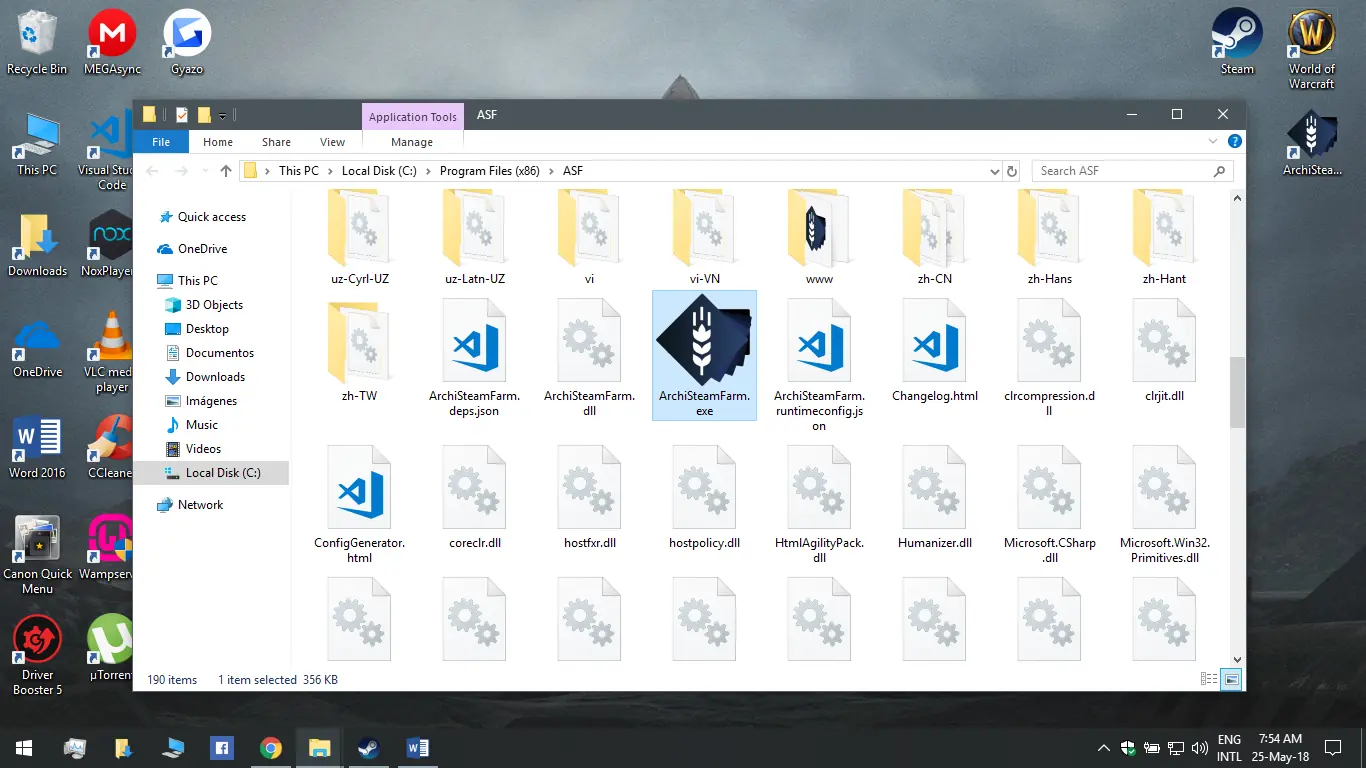Show hidden system tray icons

click(x=1104, y=747)
